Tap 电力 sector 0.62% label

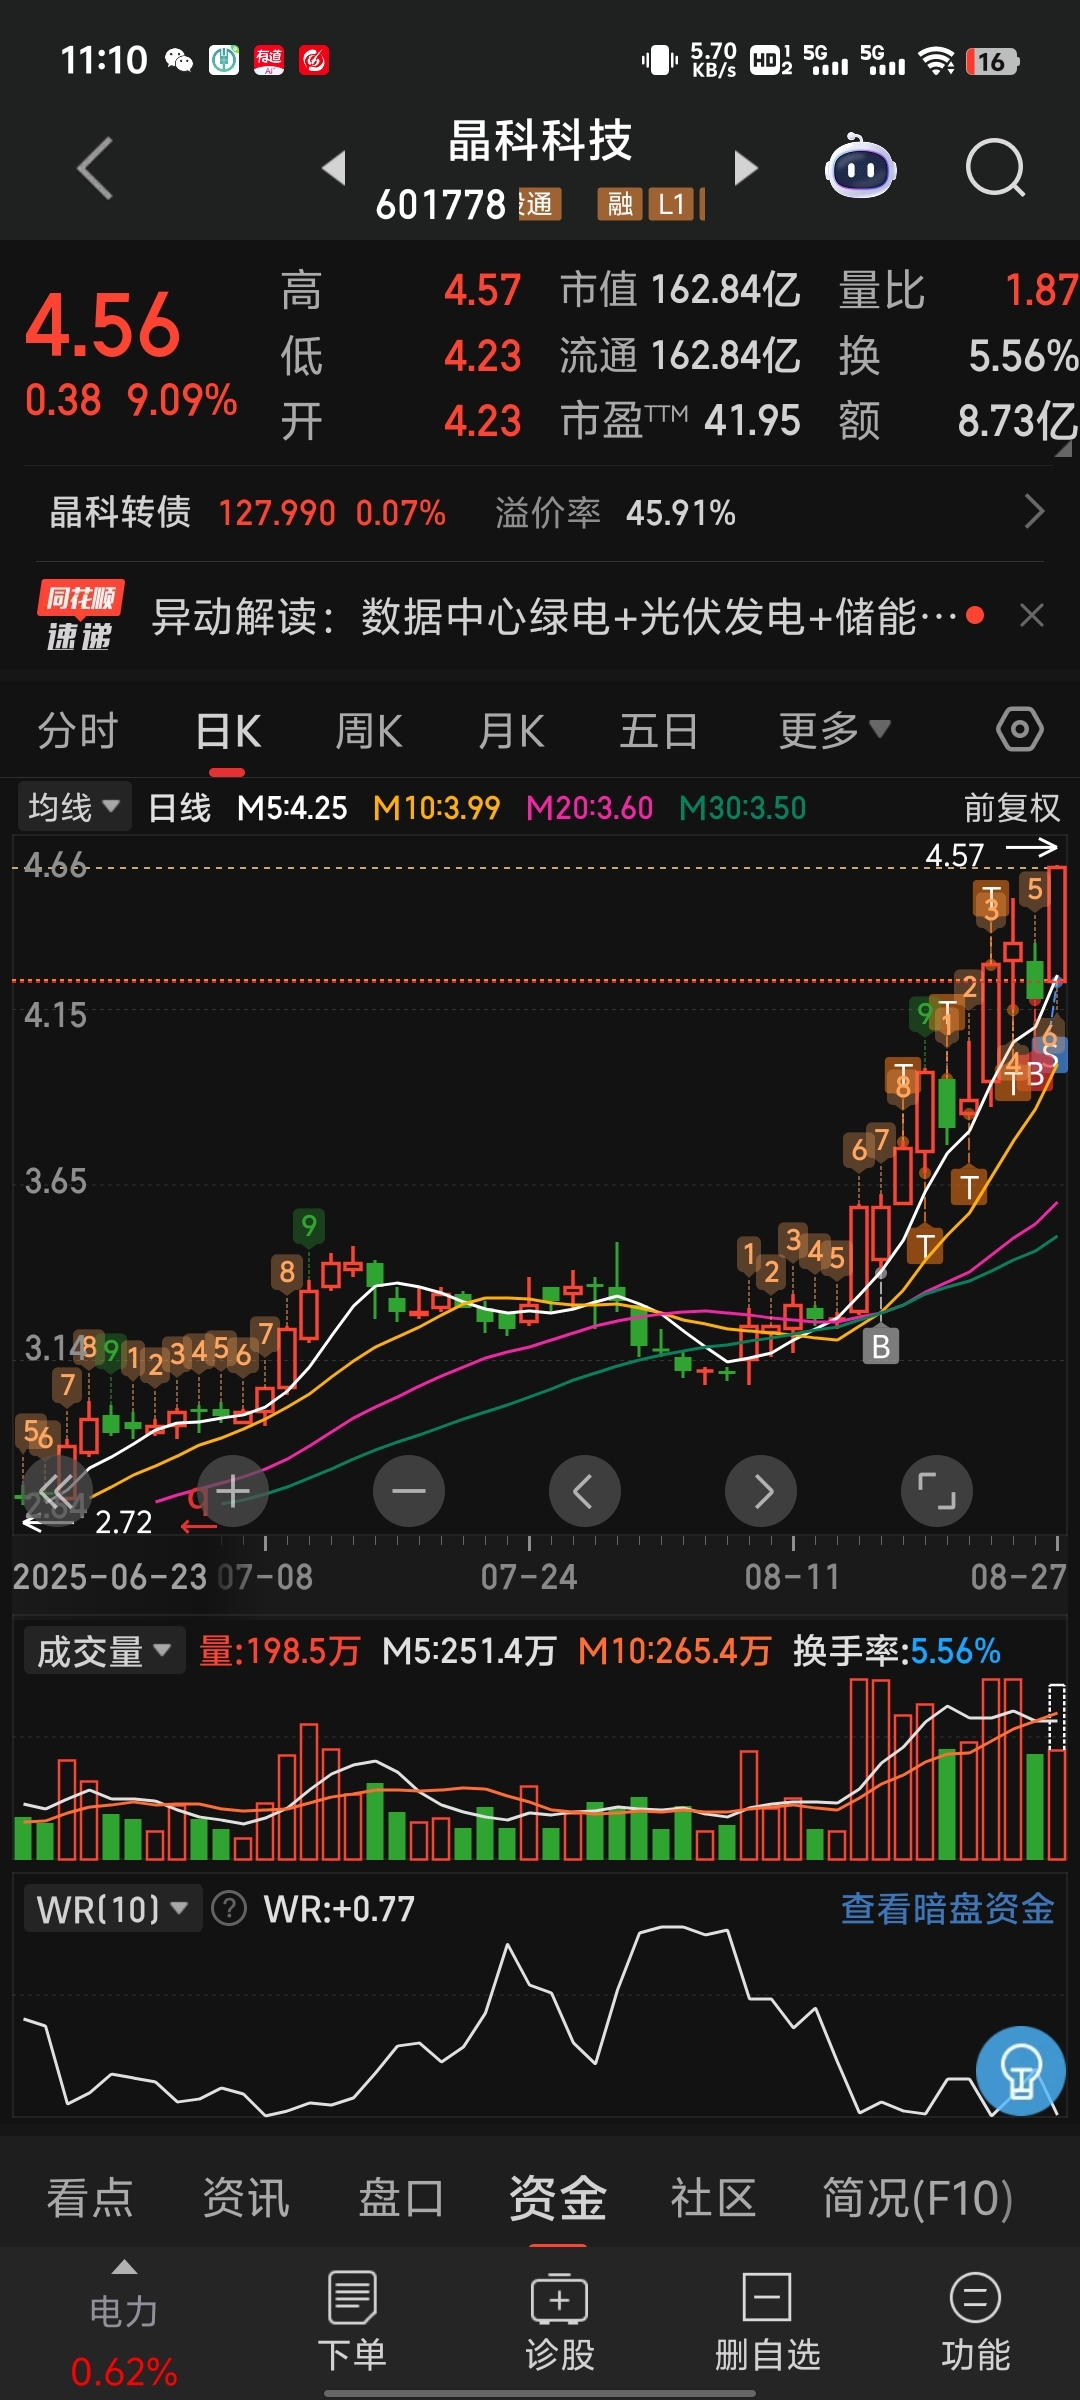[124, 2371]
